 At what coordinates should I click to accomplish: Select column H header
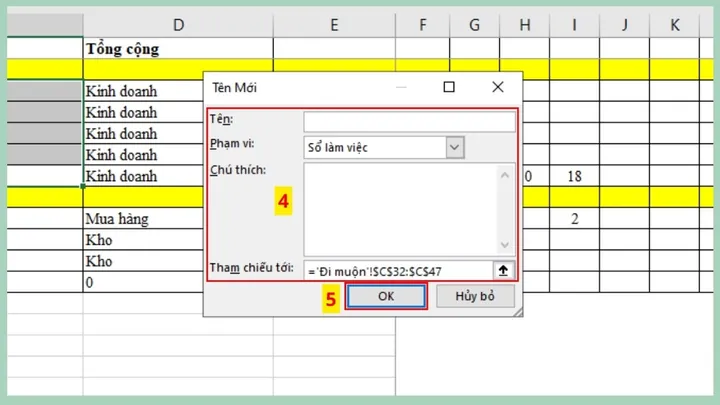pos(524,25)
